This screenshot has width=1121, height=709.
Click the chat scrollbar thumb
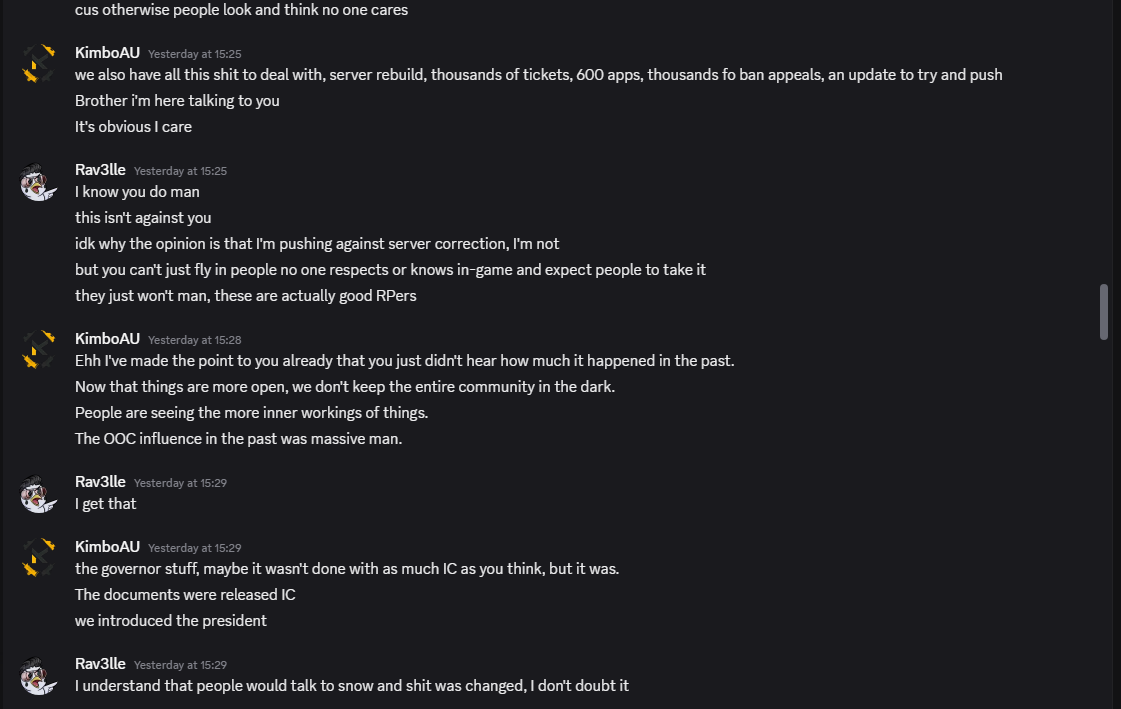point(1104,311)
